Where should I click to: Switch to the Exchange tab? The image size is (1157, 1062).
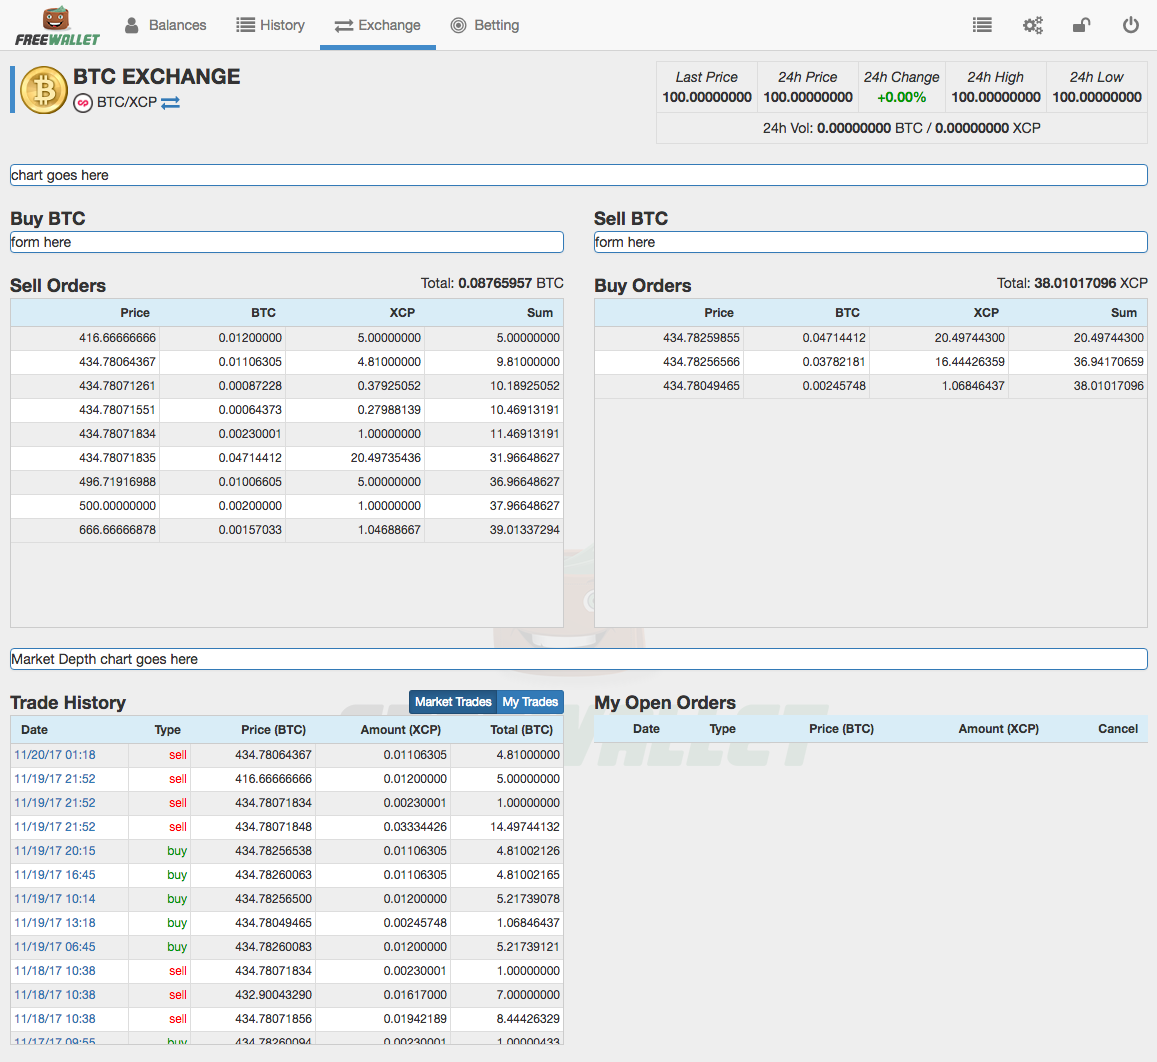(377, 25)
